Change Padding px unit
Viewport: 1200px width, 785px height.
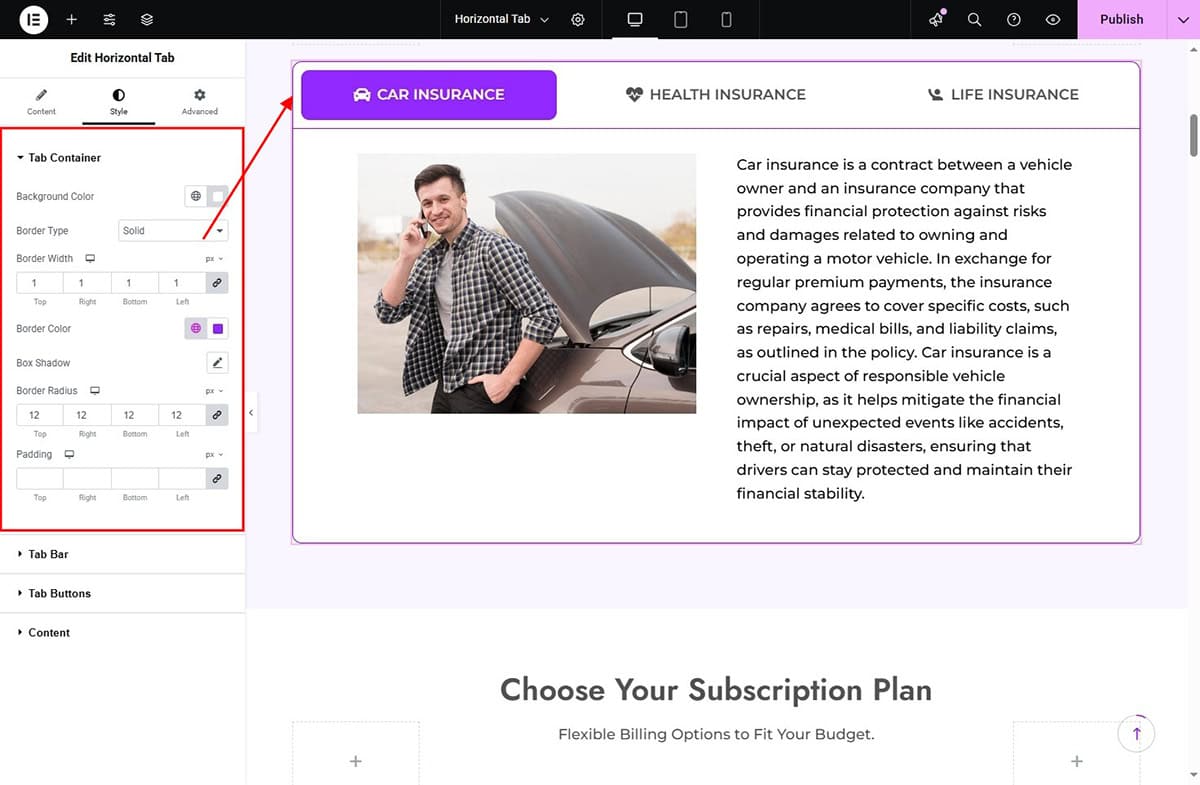(x=215, y=455)
